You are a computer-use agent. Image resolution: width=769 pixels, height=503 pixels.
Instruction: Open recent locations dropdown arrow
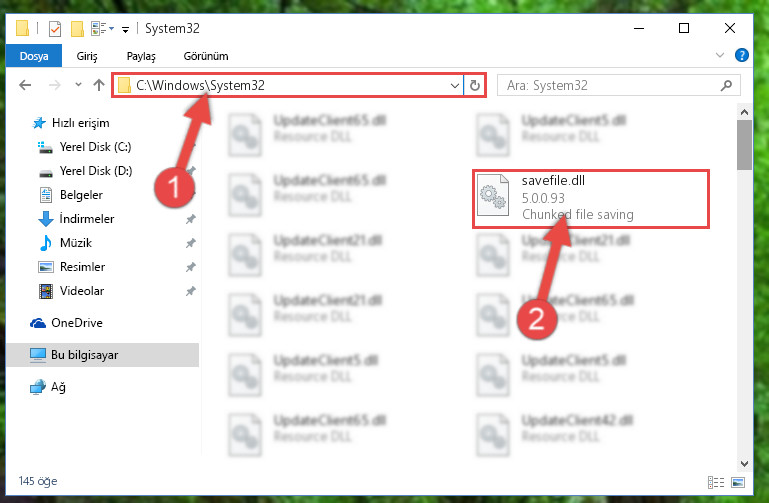click(x=78, y=85)
